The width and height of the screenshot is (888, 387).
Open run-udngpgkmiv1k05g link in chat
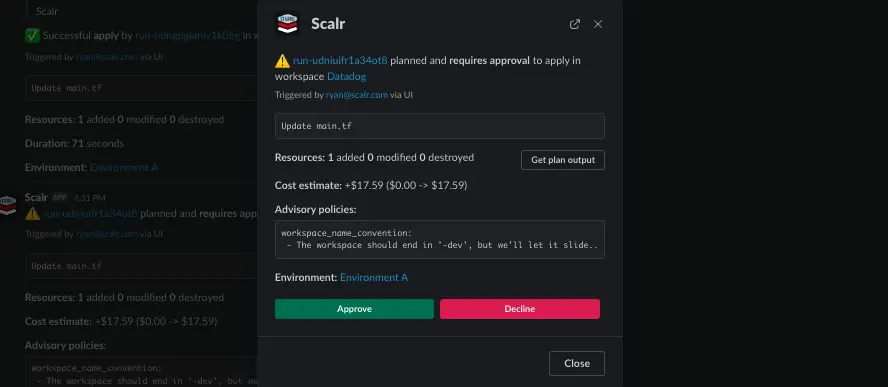coord(187,36)
